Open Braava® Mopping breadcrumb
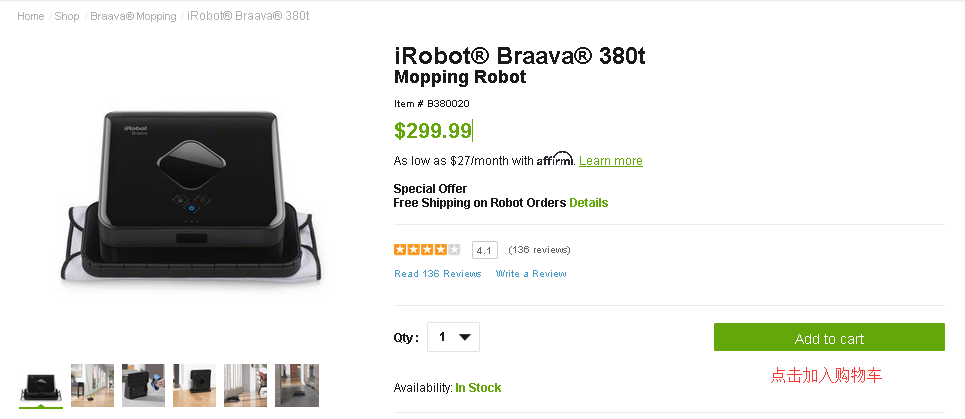965x419 pixels. tap(133, 16)
